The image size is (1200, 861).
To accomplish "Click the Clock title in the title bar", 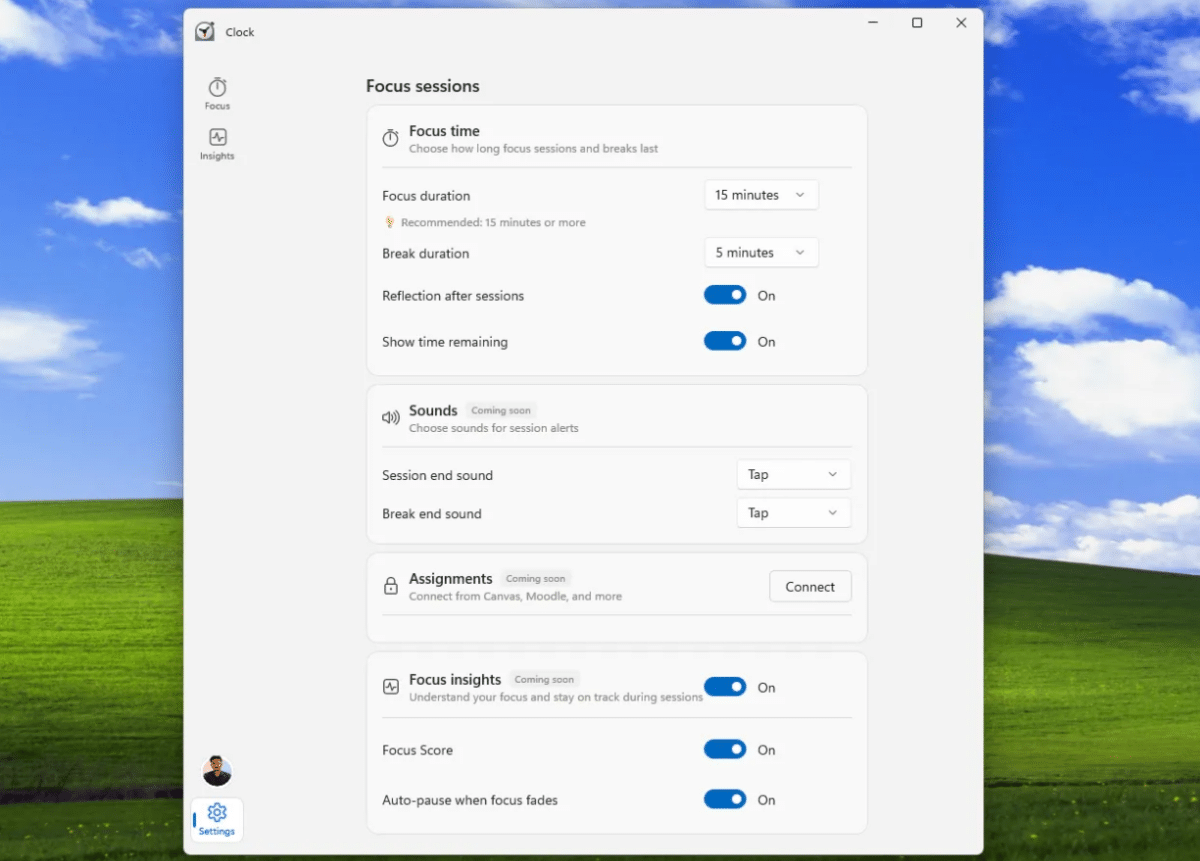I will pos(240,32).
